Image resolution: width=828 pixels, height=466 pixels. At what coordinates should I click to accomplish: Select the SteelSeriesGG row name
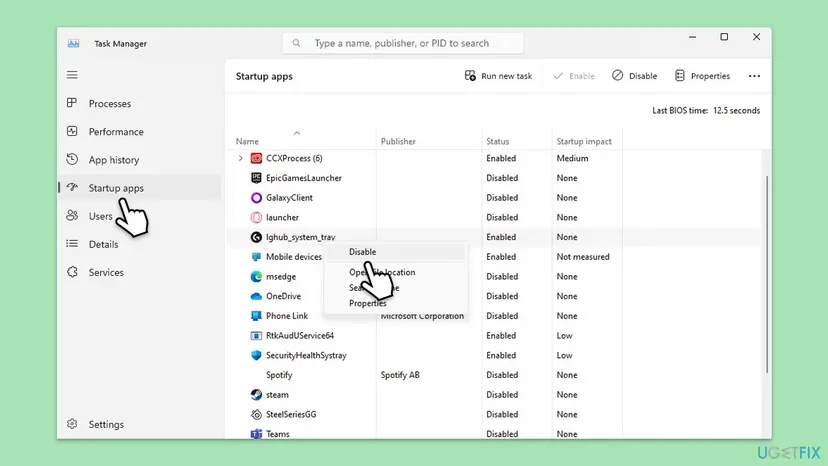(x=291, y=414)
